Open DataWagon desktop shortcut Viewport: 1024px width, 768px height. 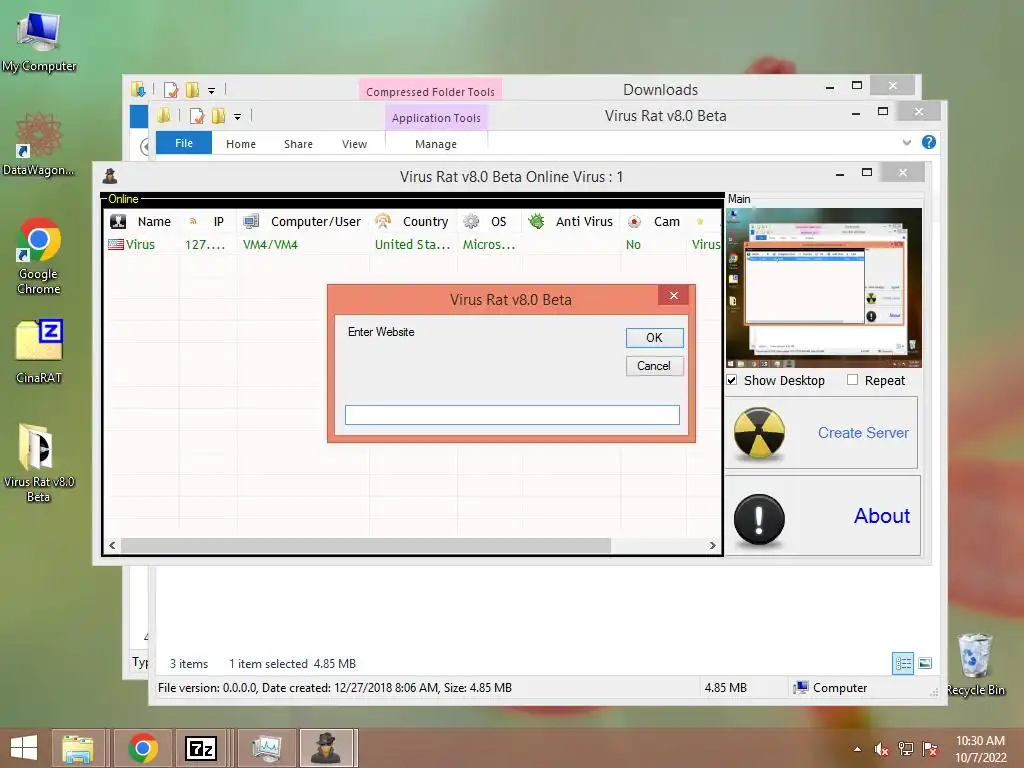click(39, 144)
